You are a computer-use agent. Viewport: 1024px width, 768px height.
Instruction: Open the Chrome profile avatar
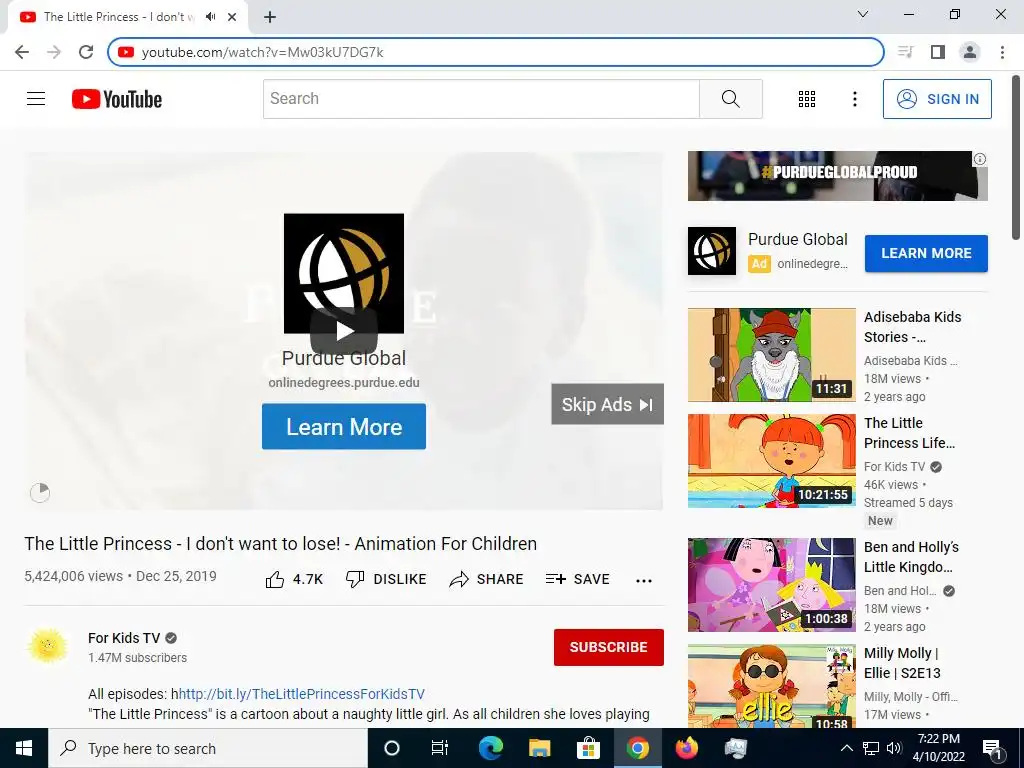[970, 52]
